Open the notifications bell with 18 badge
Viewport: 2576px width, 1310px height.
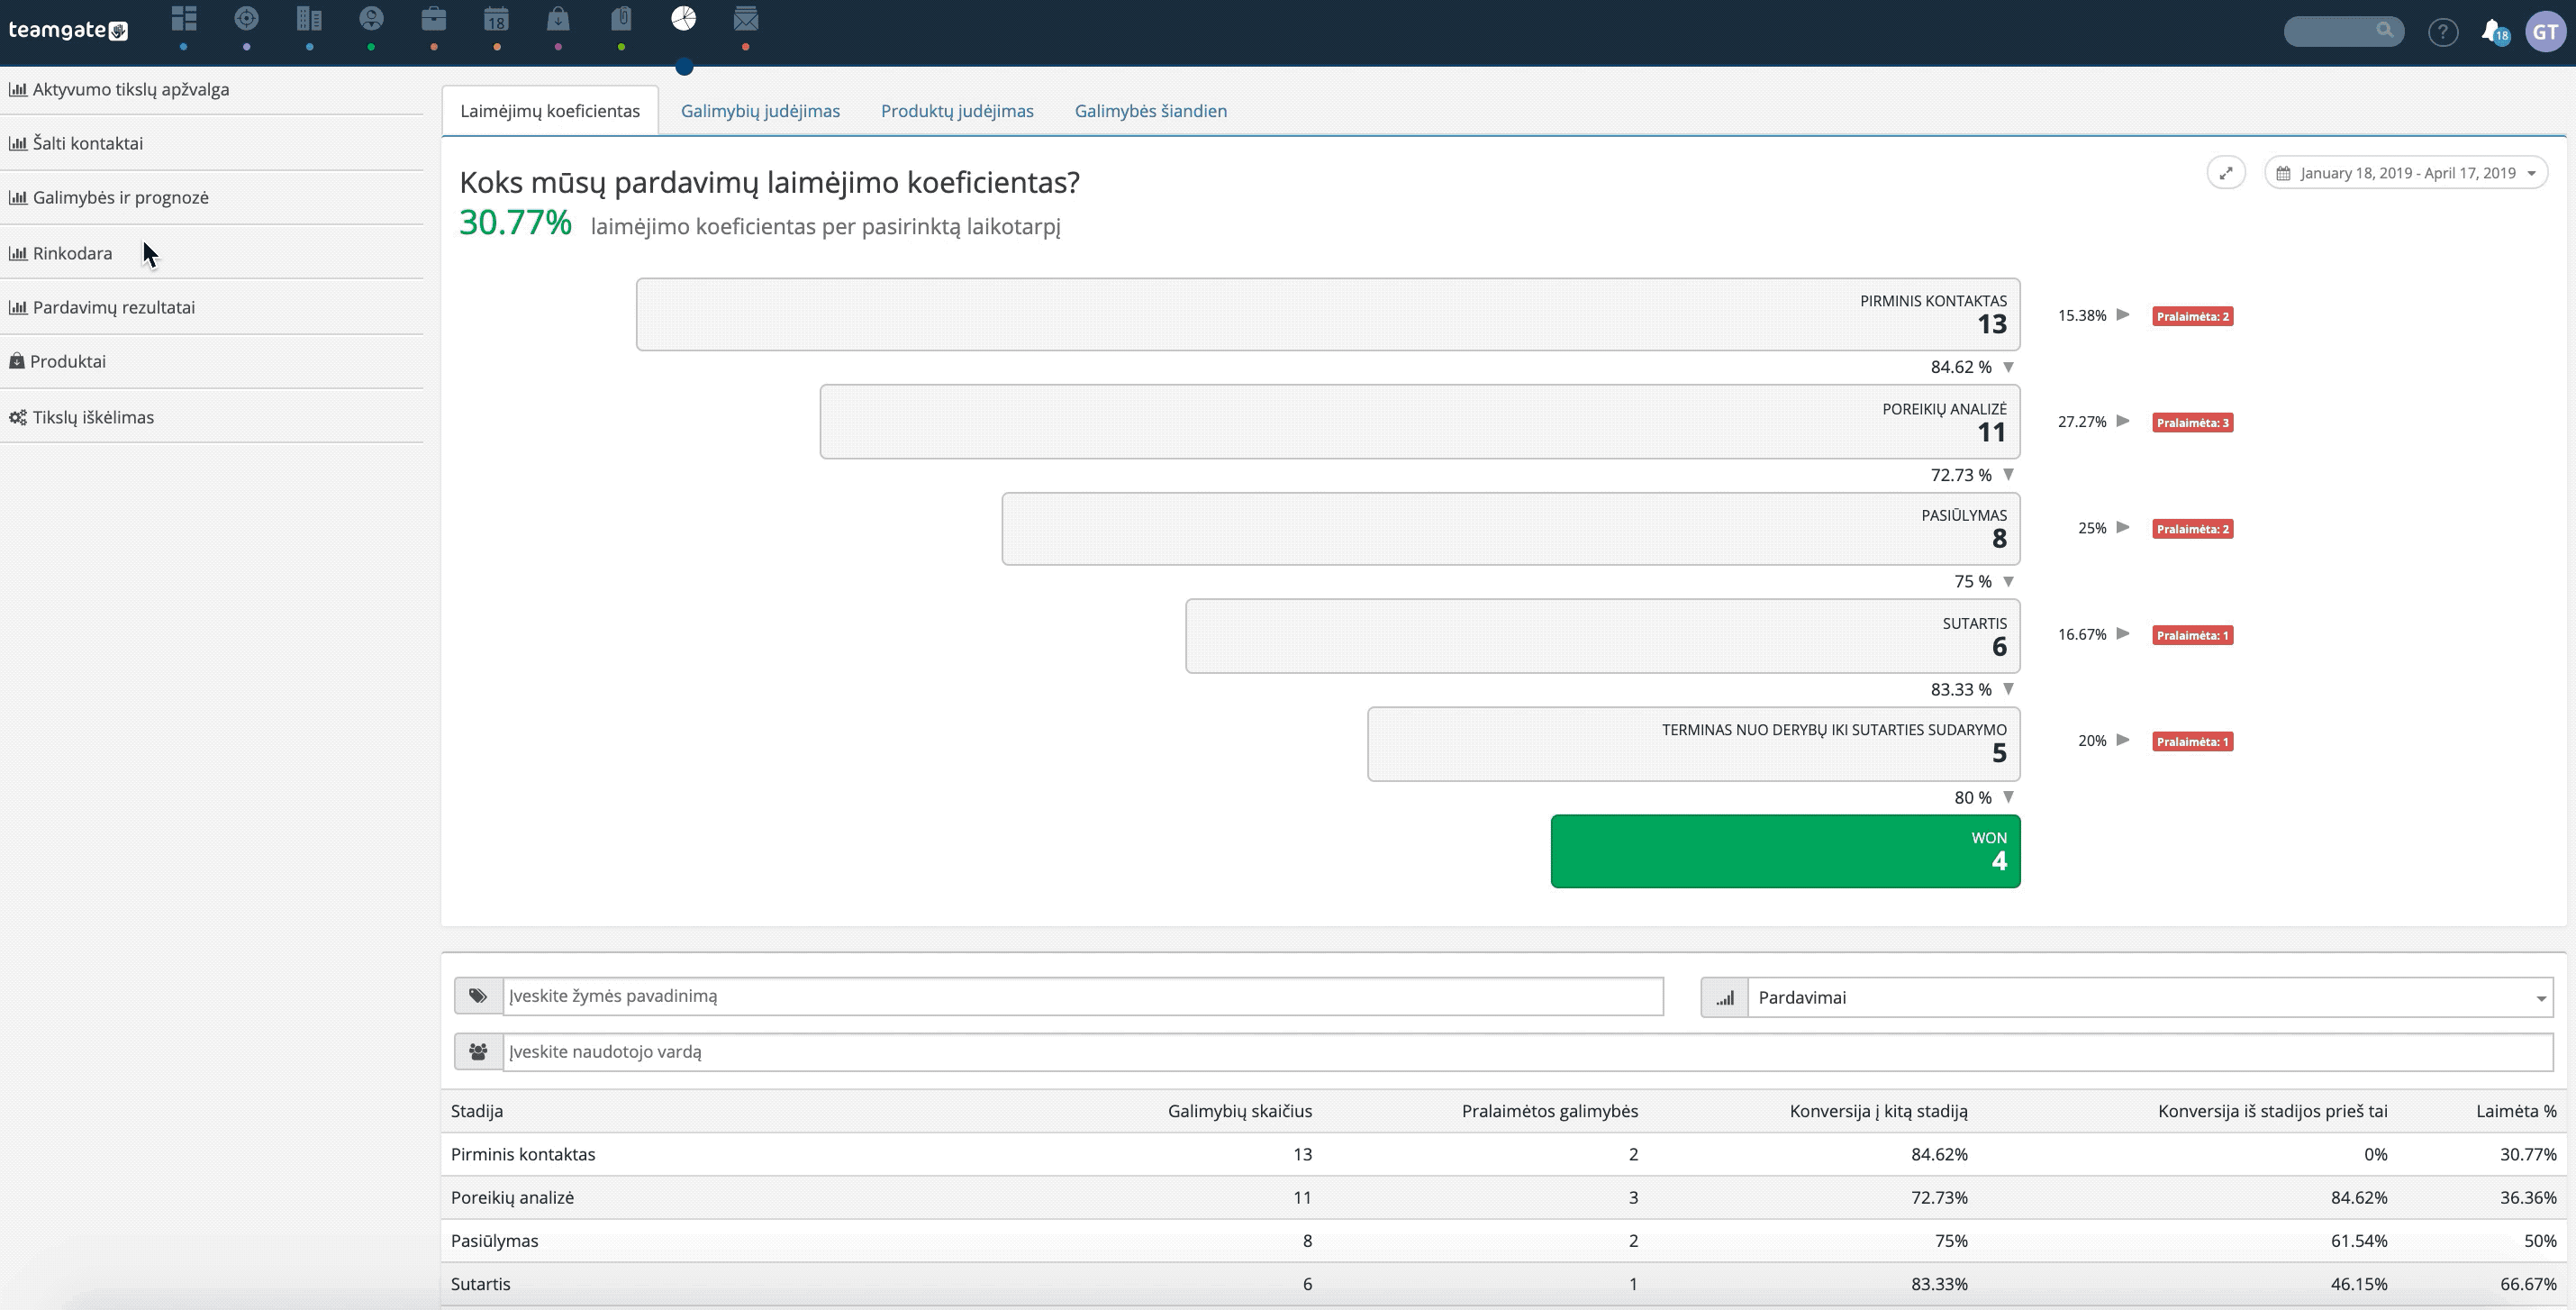(x=2495, y=32)
